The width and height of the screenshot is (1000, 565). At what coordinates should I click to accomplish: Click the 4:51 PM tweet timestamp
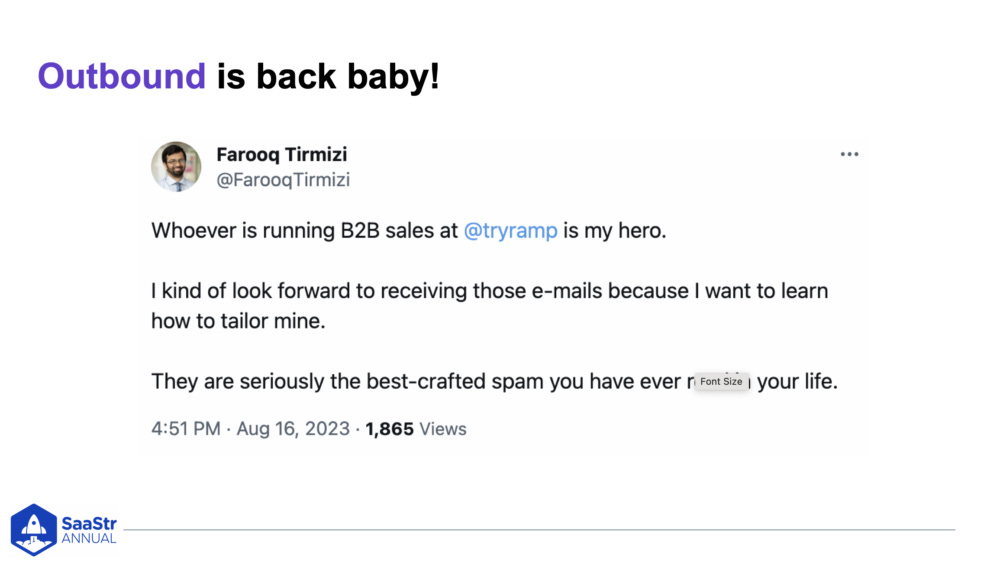[185, 429]
